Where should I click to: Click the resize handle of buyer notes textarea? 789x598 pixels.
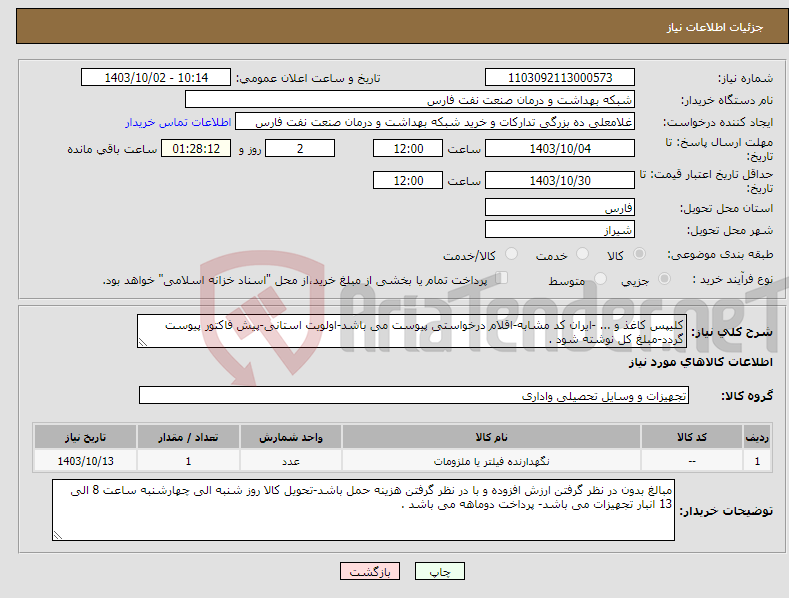(58, 536)
